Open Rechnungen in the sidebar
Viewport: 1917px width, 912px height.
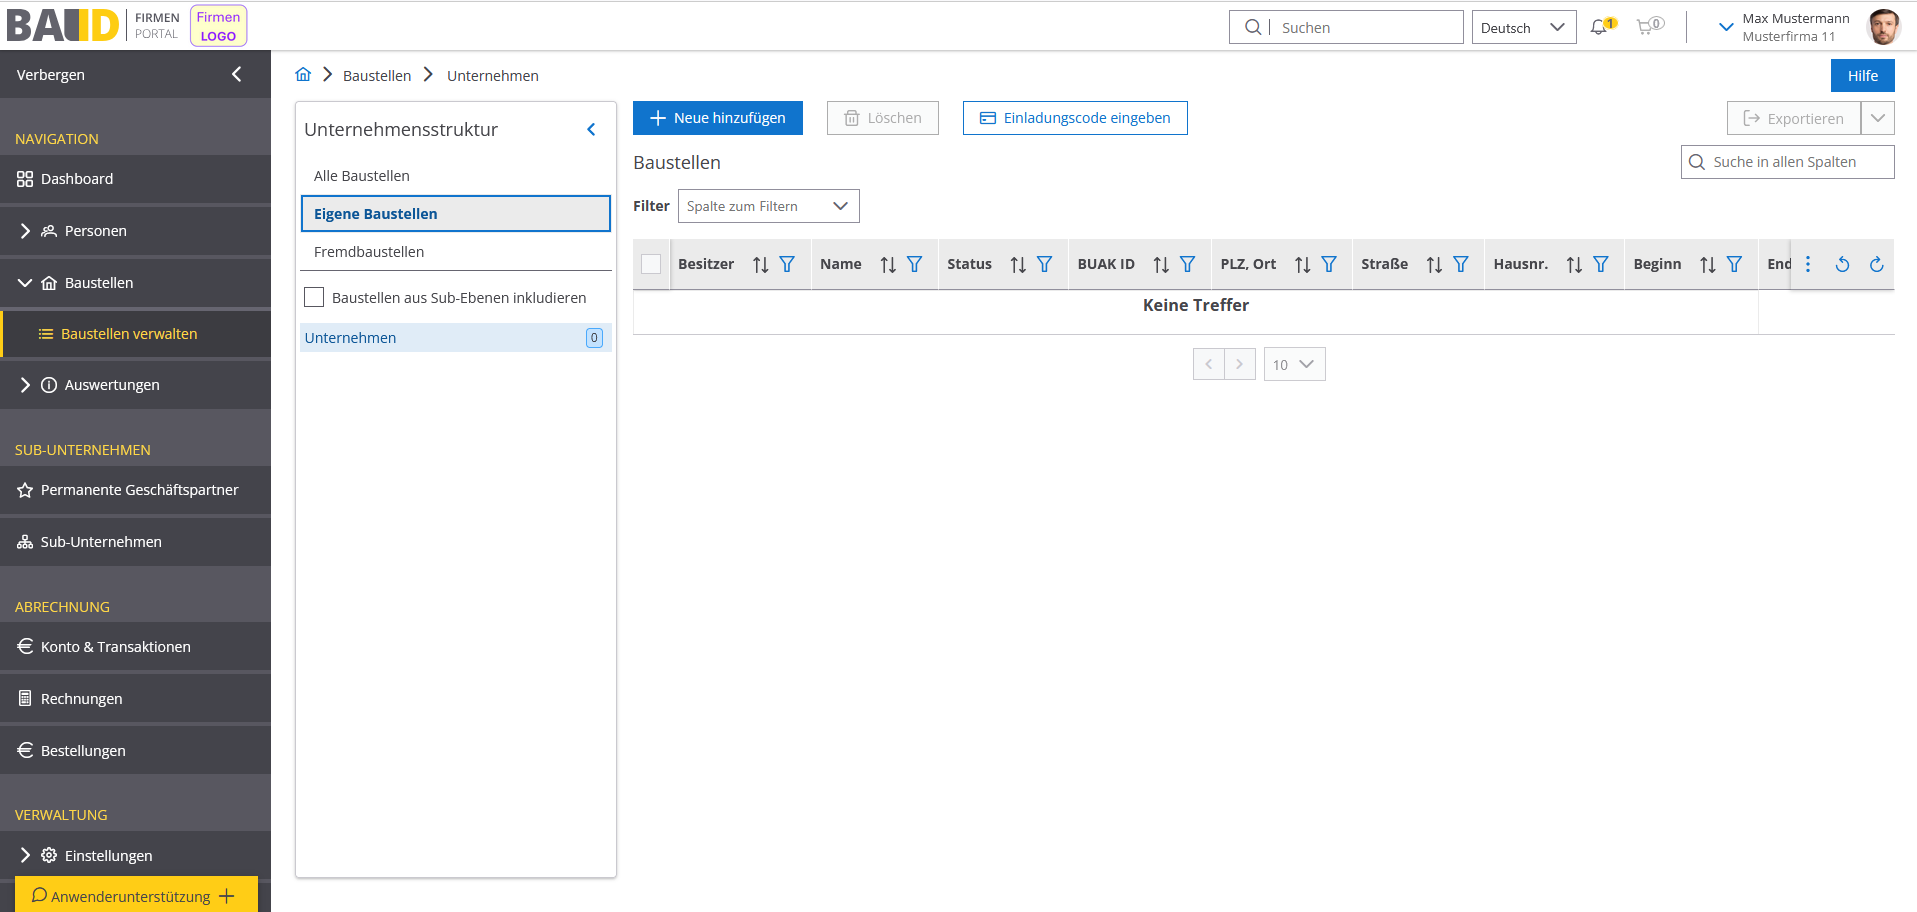81,699
